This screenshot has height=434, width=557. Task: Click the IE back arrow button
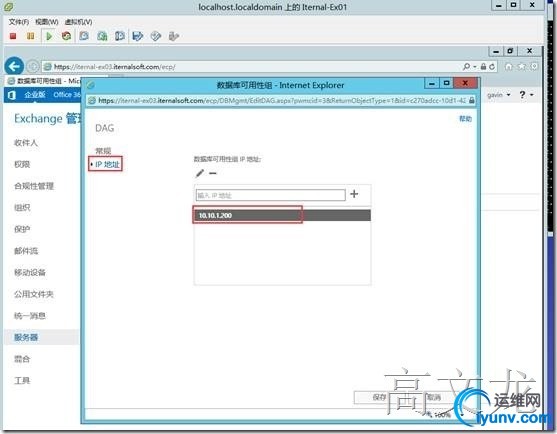pos(14,66)
